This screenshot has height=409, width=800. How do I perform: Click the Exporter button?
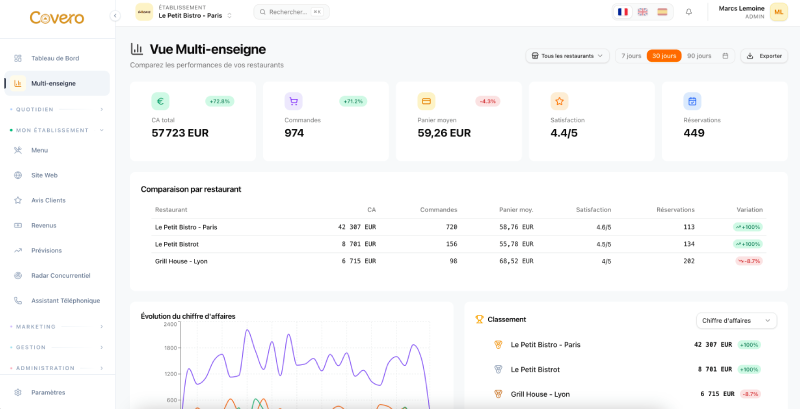pyautogui.click(x=764, y=56)
